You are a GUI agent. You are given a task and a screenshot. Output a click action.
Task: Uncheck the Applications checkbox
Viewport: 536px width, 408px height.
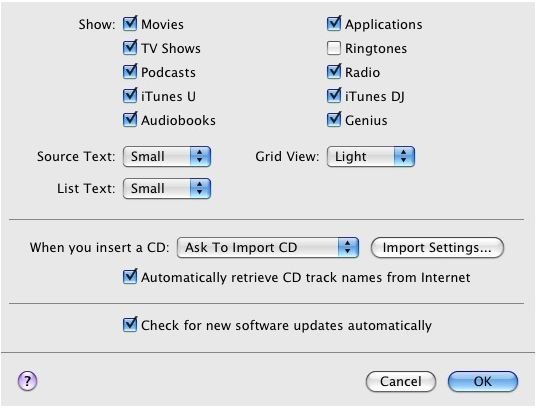pyautogui.click(x=334, y=24)
